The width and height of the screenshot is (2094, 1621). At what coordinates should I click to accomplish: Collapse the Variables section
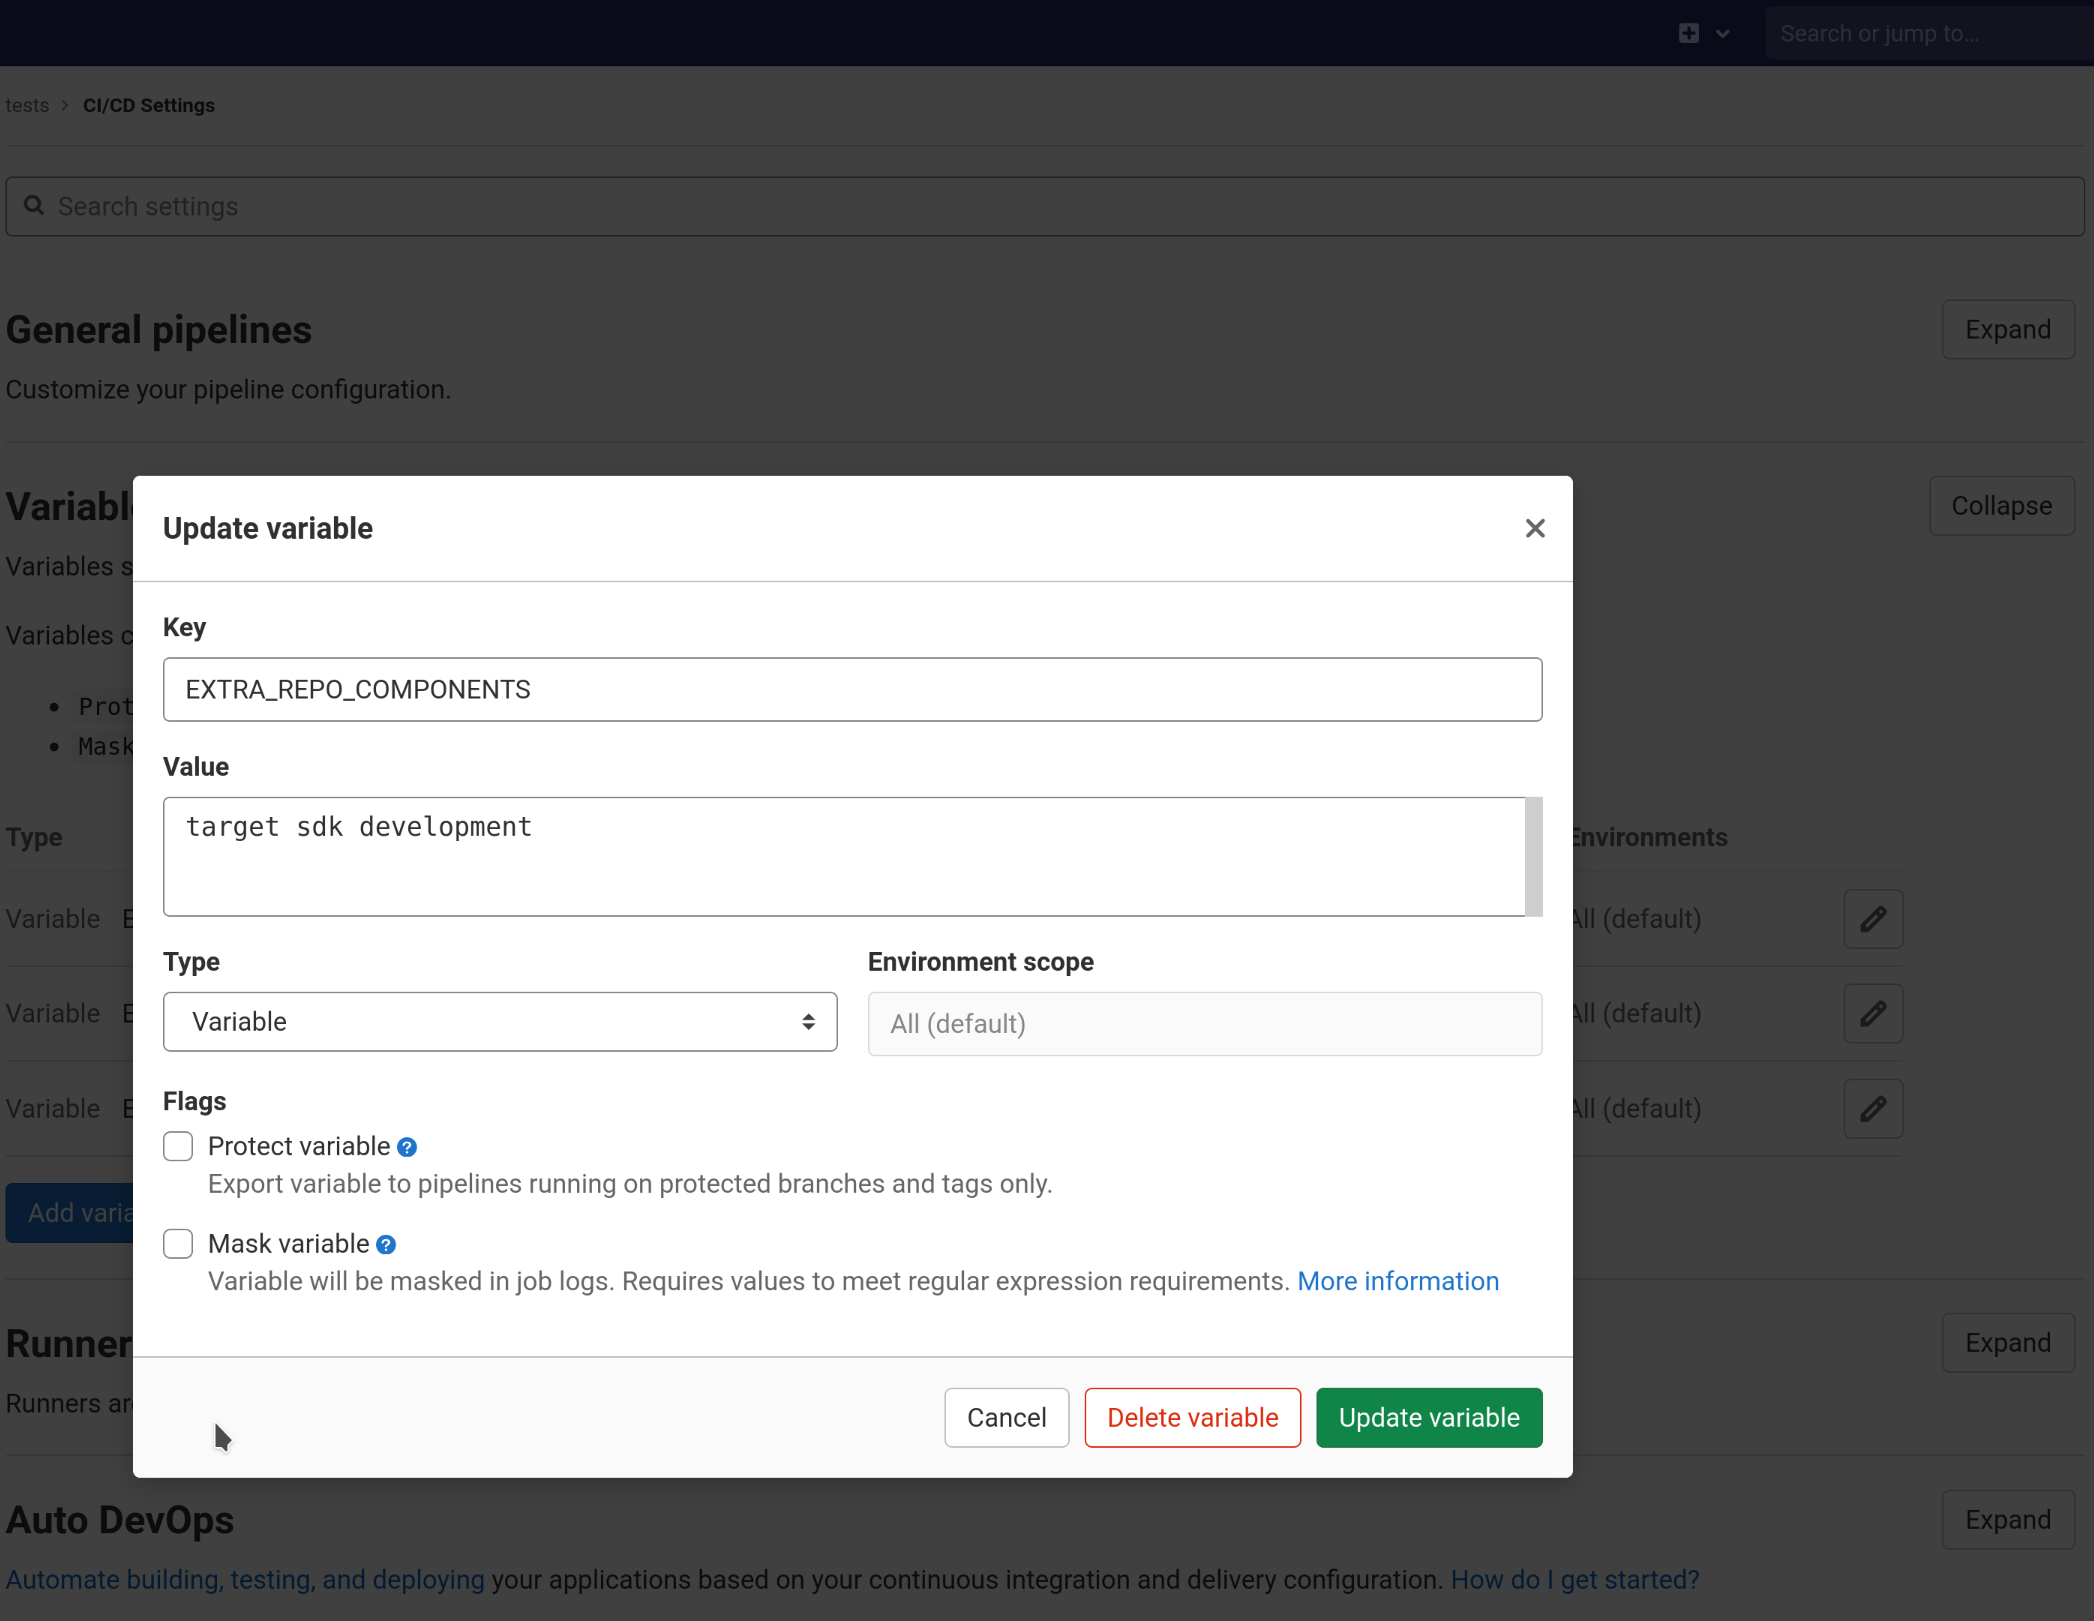coord(2001,506)
